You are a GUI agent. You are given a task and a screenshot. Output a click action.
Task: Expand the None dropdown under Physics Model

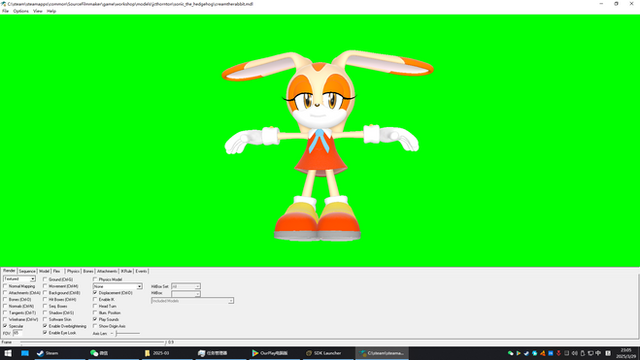point(118,287)
